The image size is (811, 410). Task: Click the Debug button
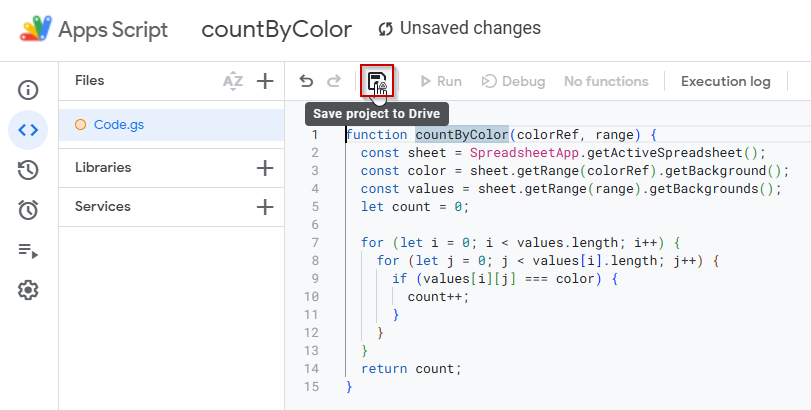(513, 81)
